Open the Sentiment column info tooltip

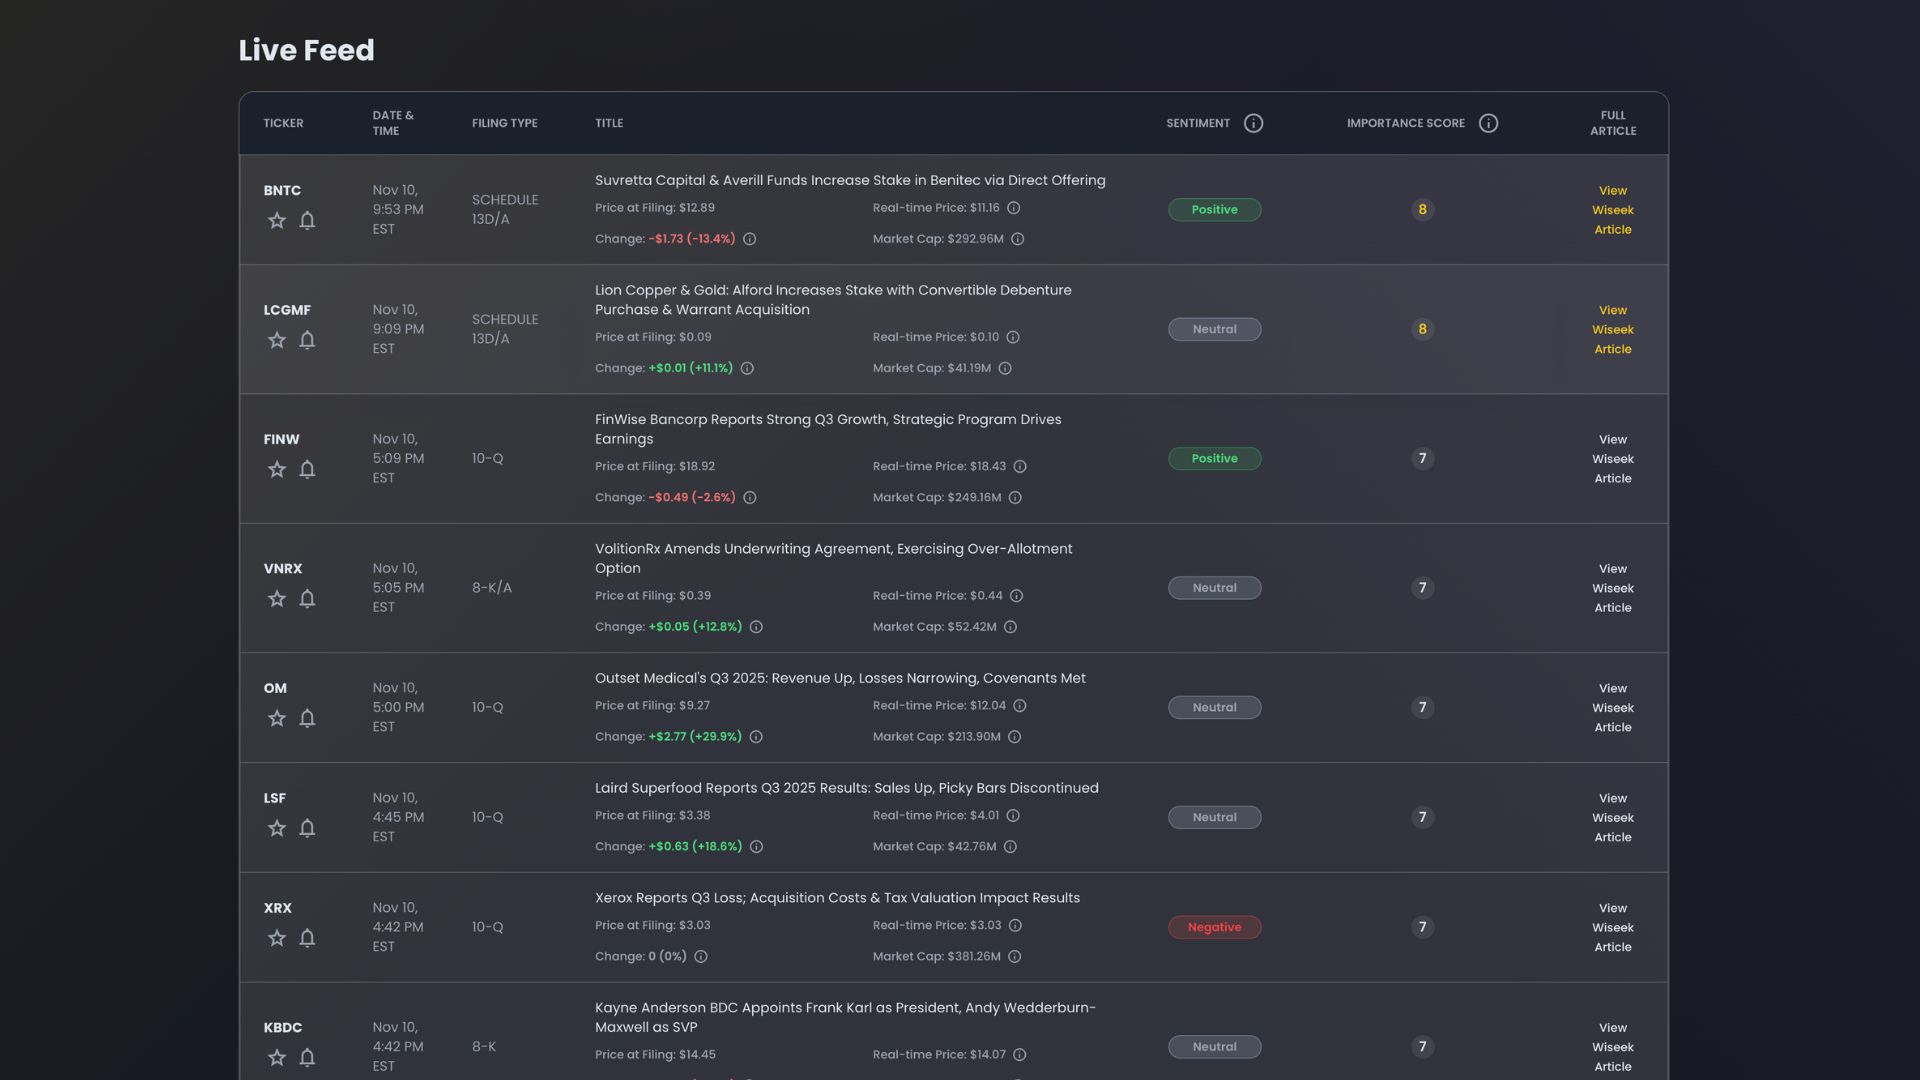coord(1253,122)
